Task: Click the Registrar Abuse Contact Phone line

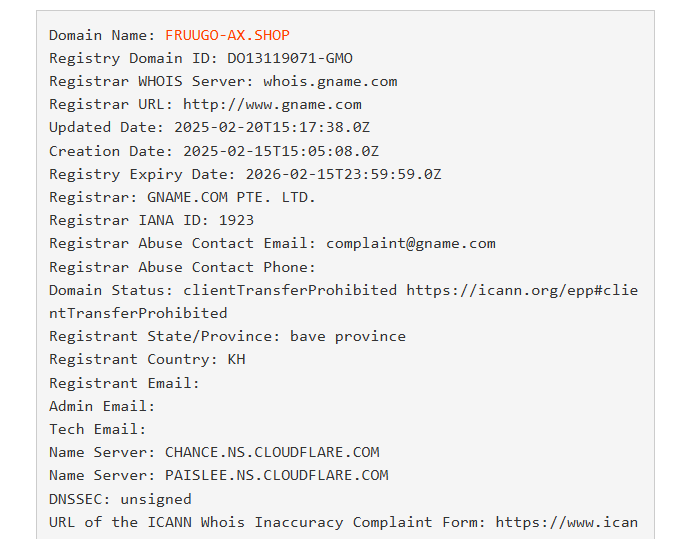Action: pos(182,267)
